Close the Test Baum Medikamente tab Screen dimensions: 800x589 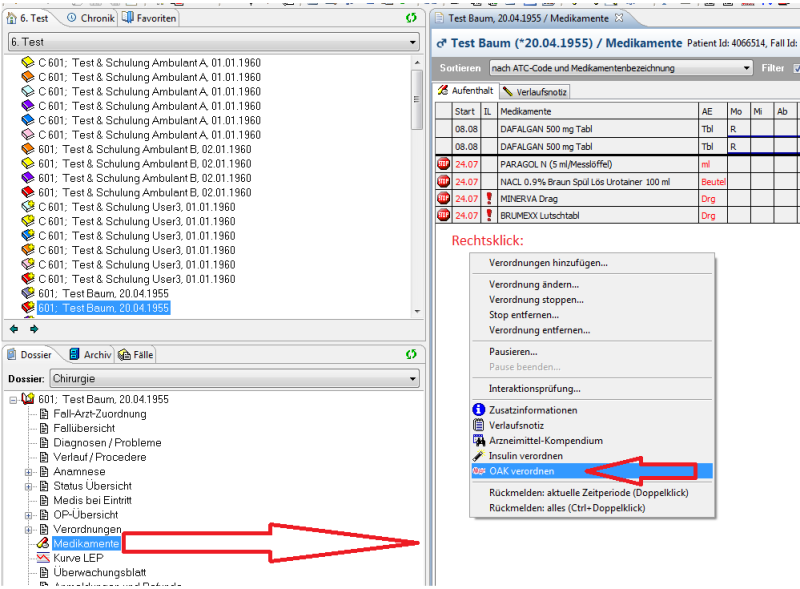coord(619,18)
